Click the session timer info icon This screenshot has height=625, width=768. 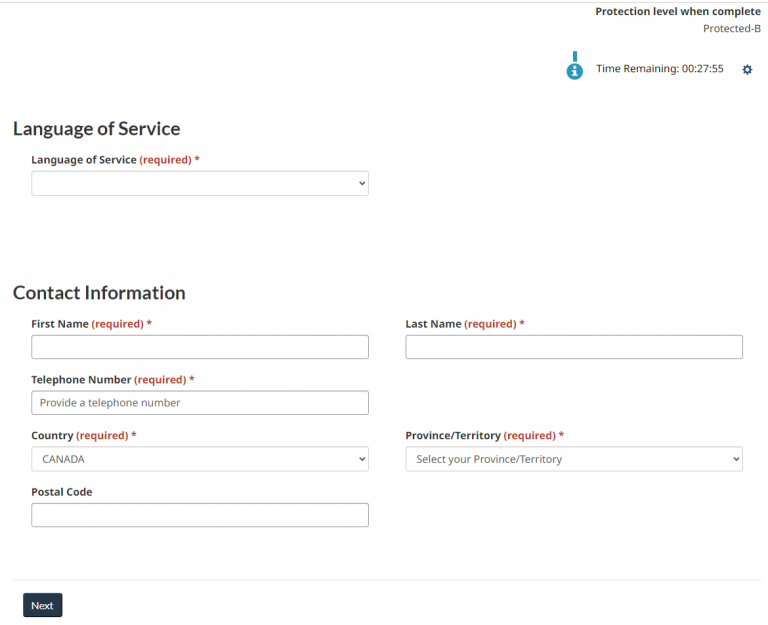[575, 71]
